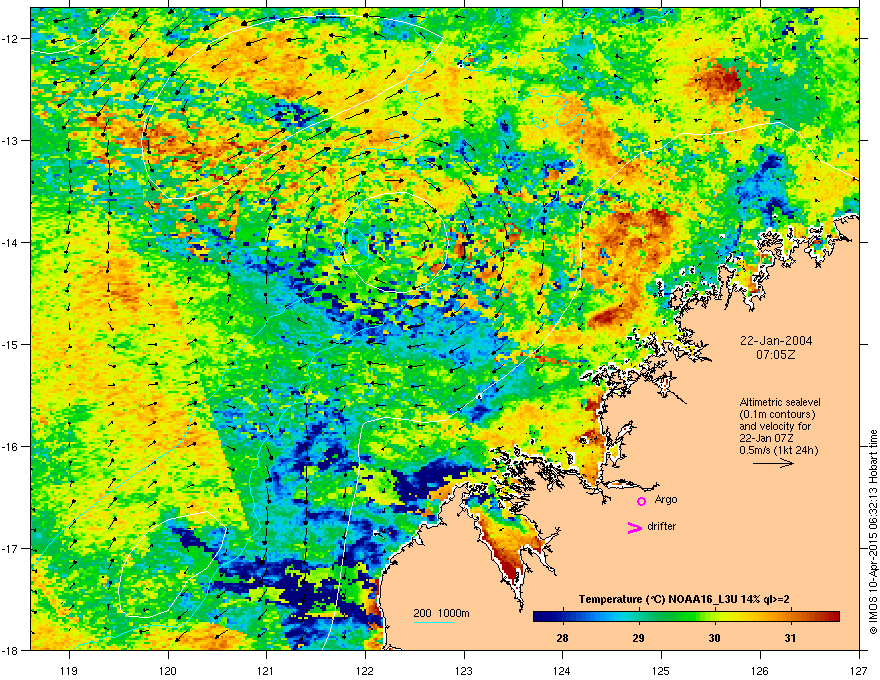Click latitude axis label -17
The width and height of the screenshot is (880, 680).
10,548
